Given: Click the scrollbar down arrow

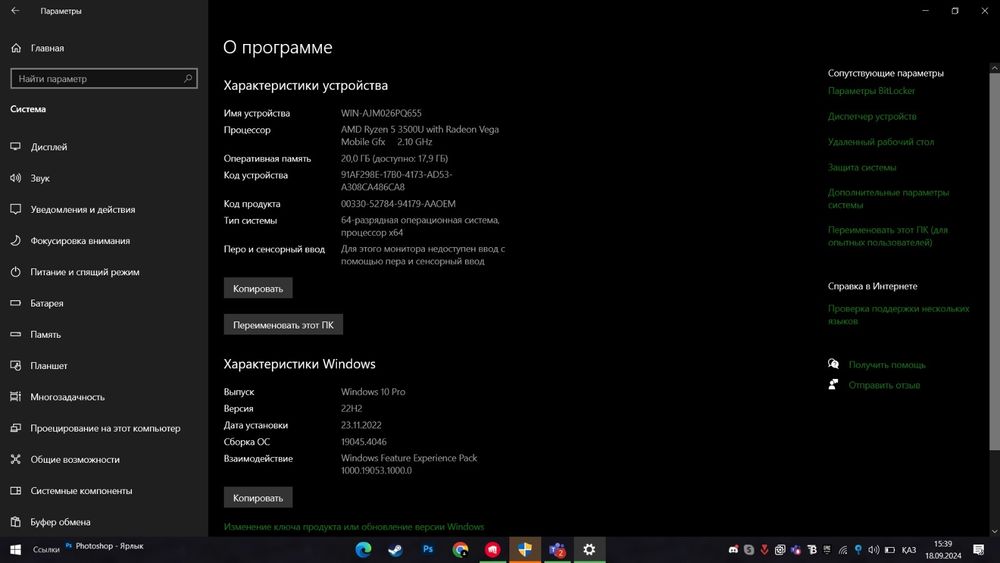Looking at the screenshot, I should pos(994,530).
